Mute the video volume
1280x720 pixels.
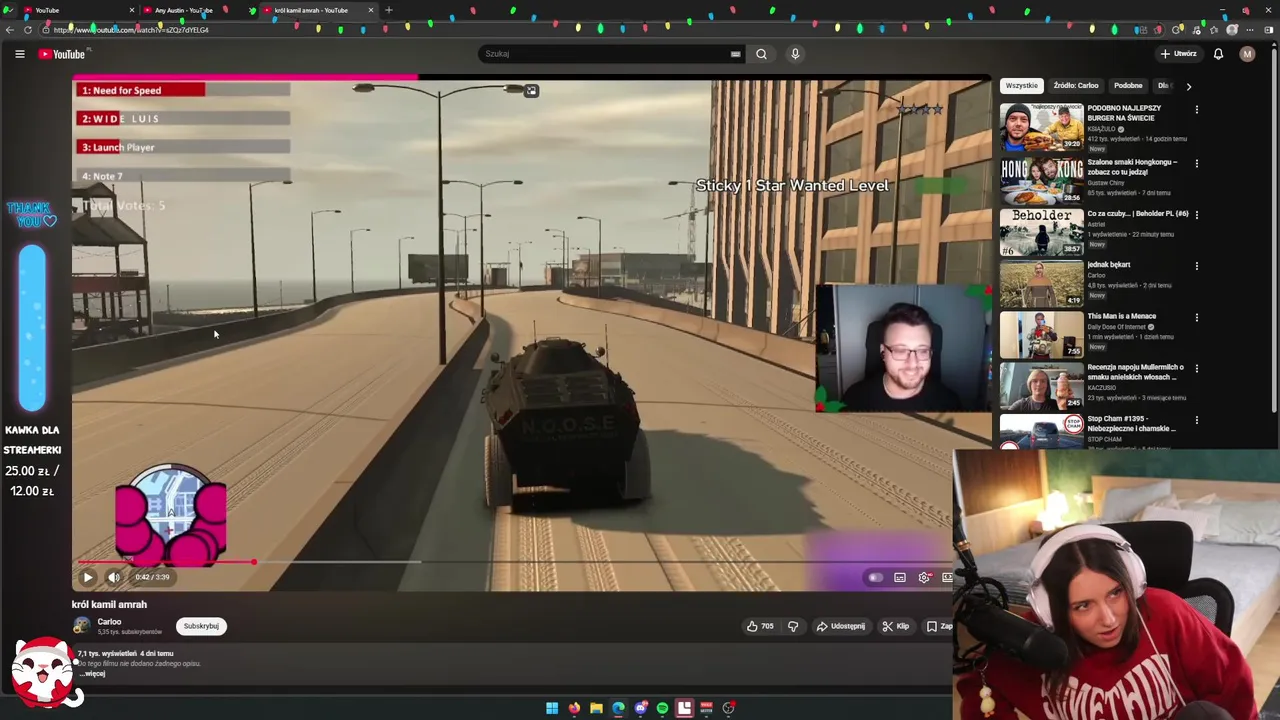pyautogui.click(x=114, y=577)
